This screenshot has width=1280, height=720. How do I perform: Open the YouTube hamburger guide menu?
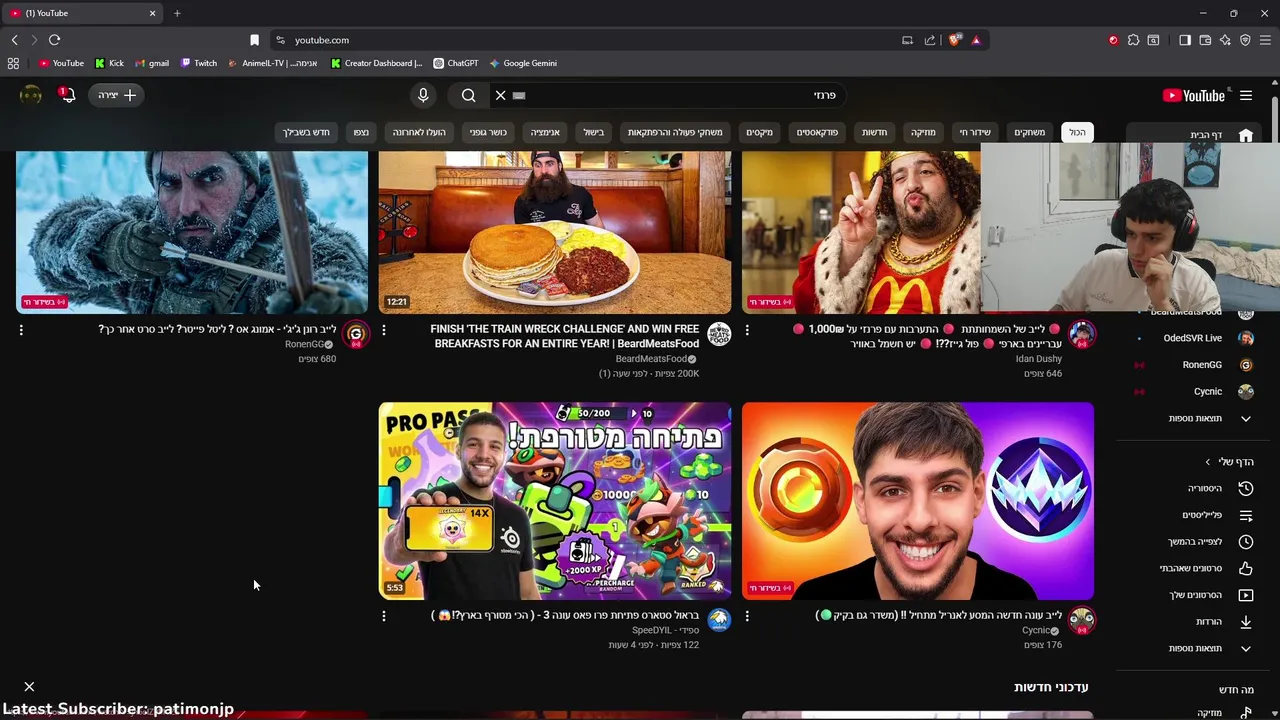pos(1246,96)
